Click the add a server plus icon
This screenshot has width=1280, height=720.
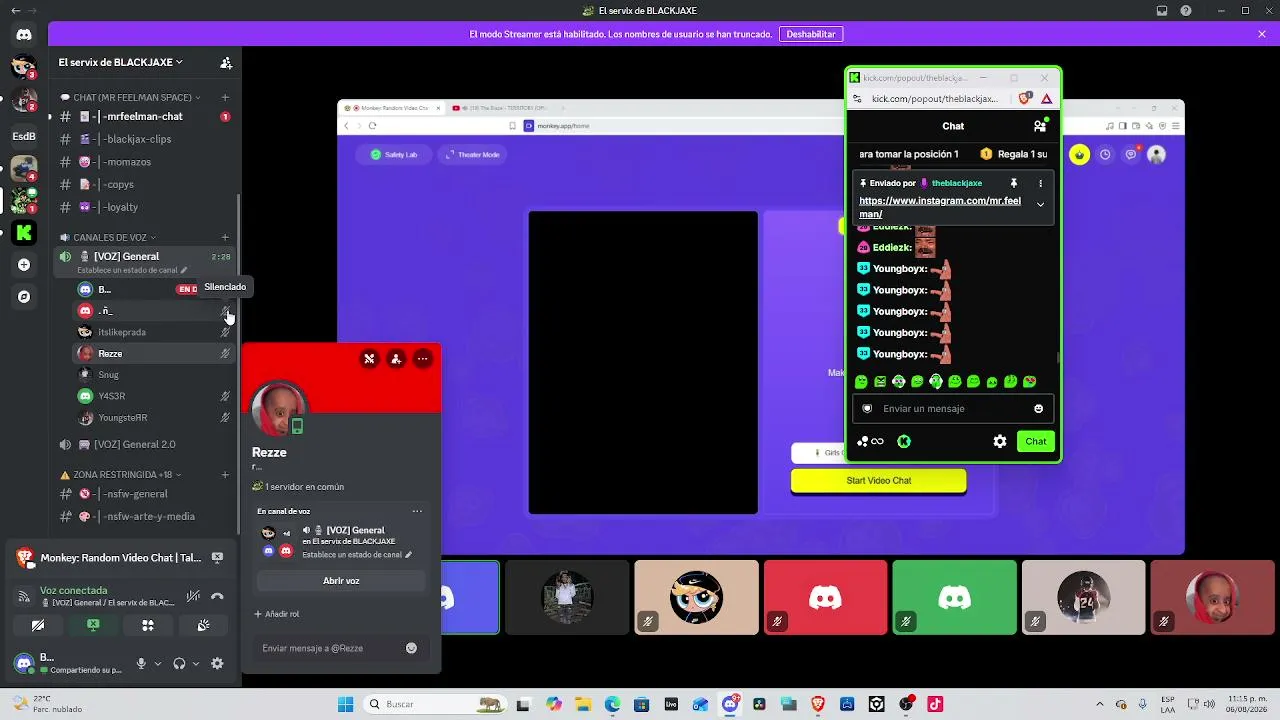[24, 264]
